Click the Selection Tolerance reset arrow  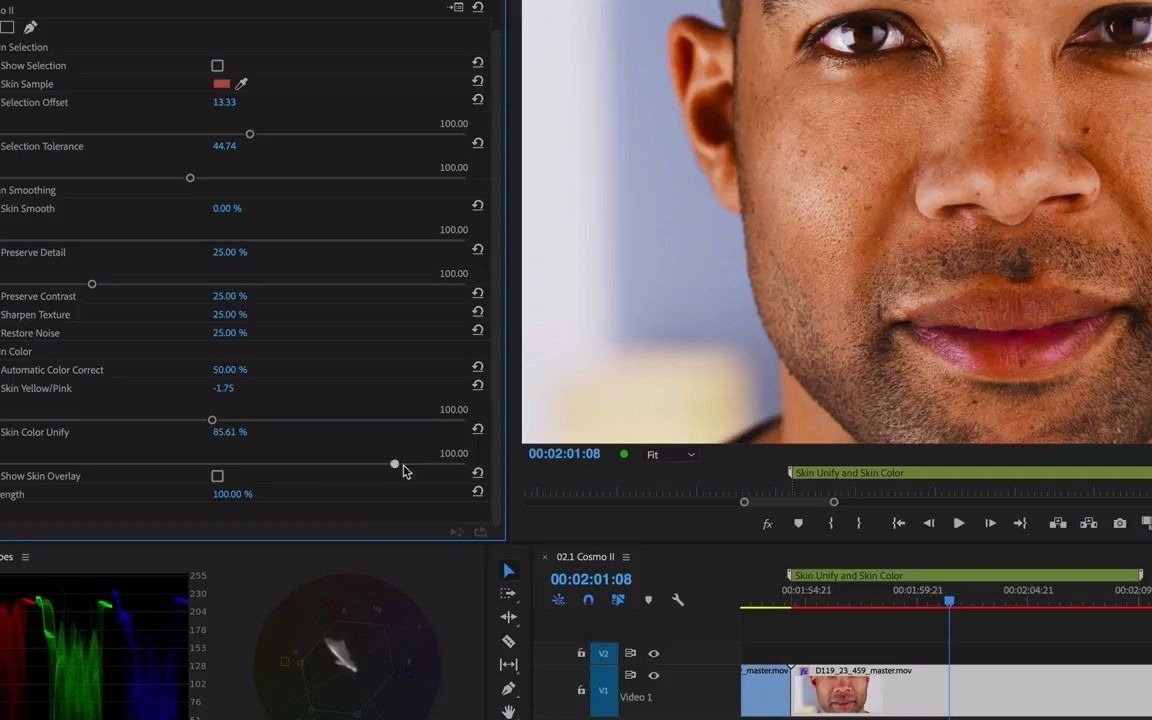pos(477,143)
